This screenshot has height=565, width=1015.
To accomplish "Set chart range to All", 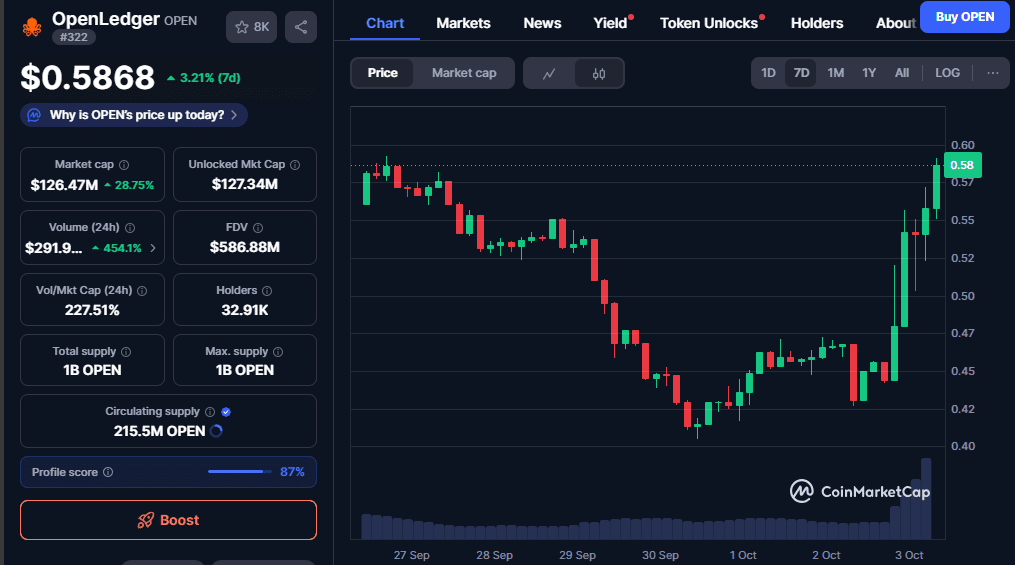I will 902,73.
